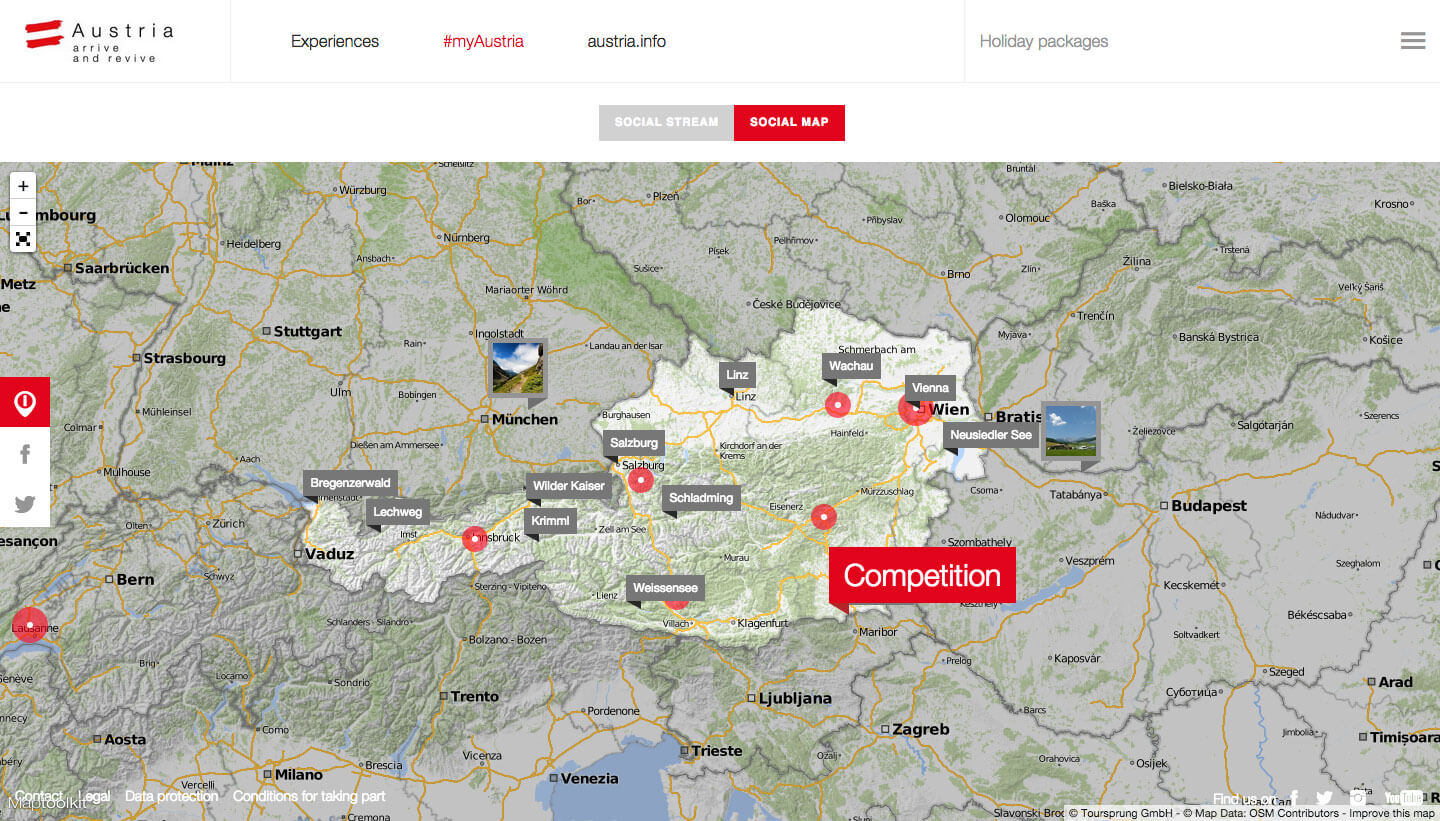Click Holiday packages
This screenshot has width=1440, height=821.
pyautogui.click(x=1043, y=41)
